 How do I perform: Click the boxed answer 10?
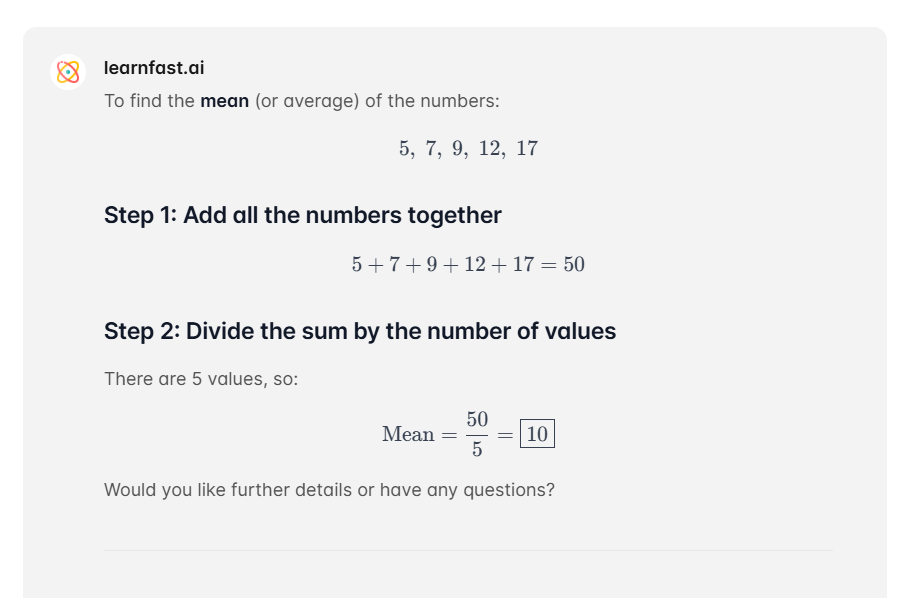(x=537, y=433)
